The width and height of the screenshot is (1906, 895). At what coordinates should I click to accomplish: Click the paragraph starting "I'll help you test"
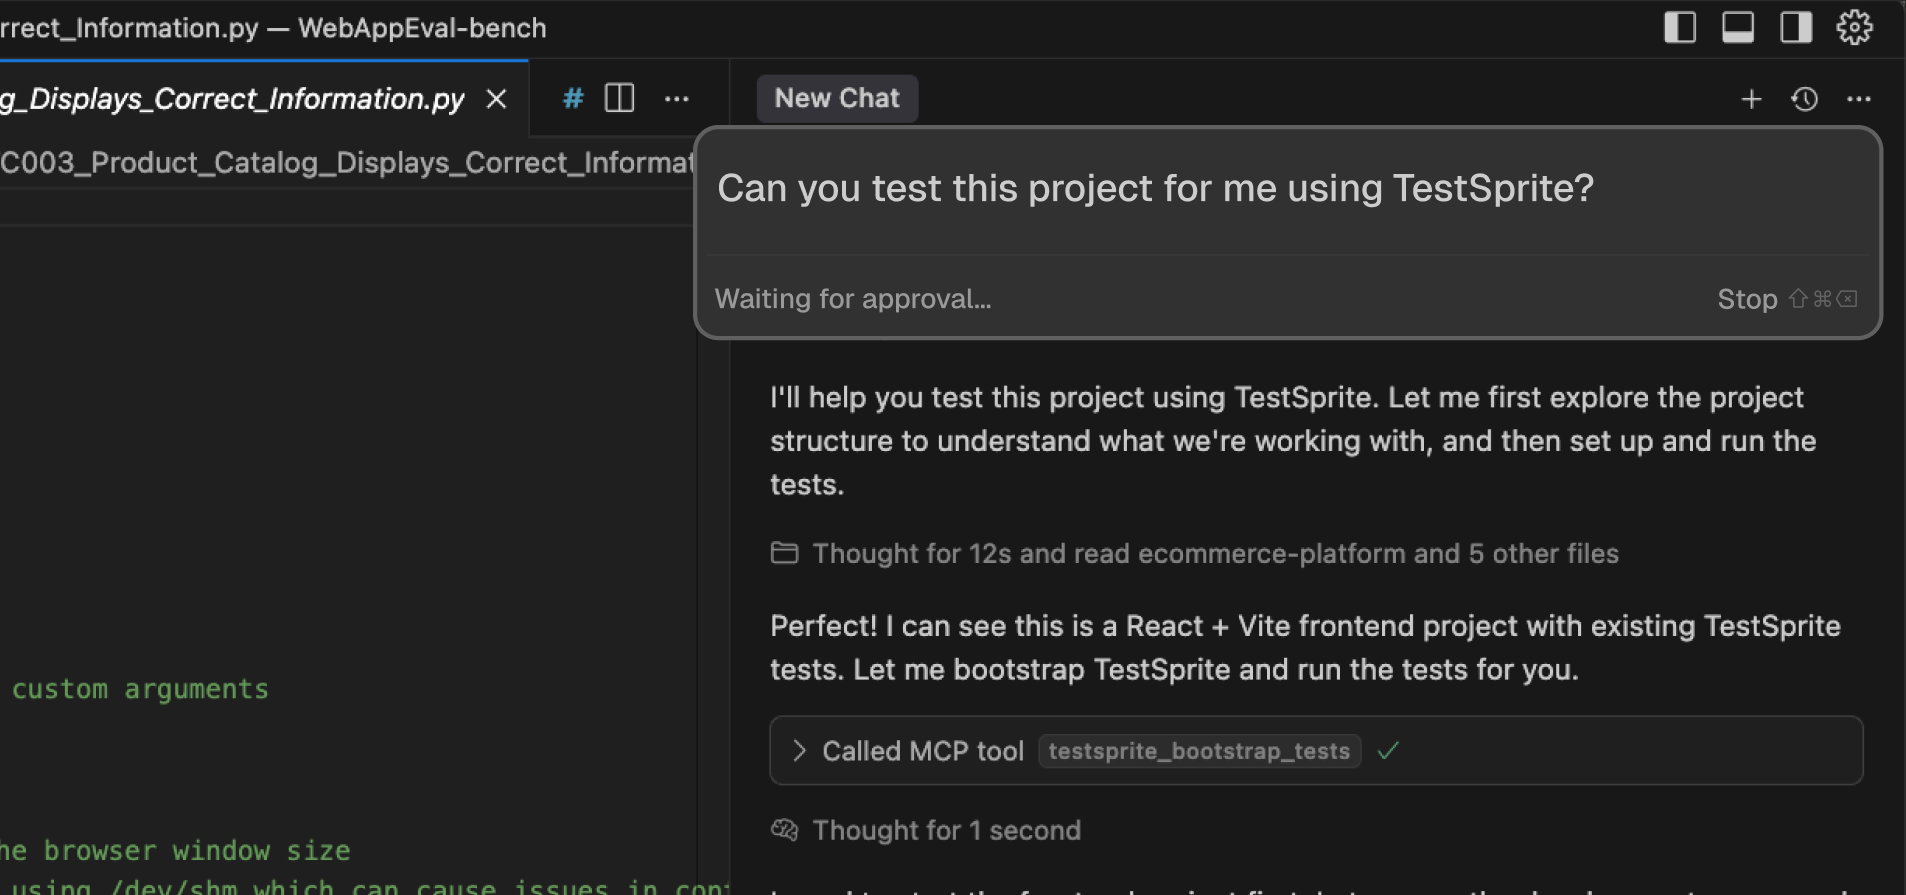click(x=1293, y=441)
